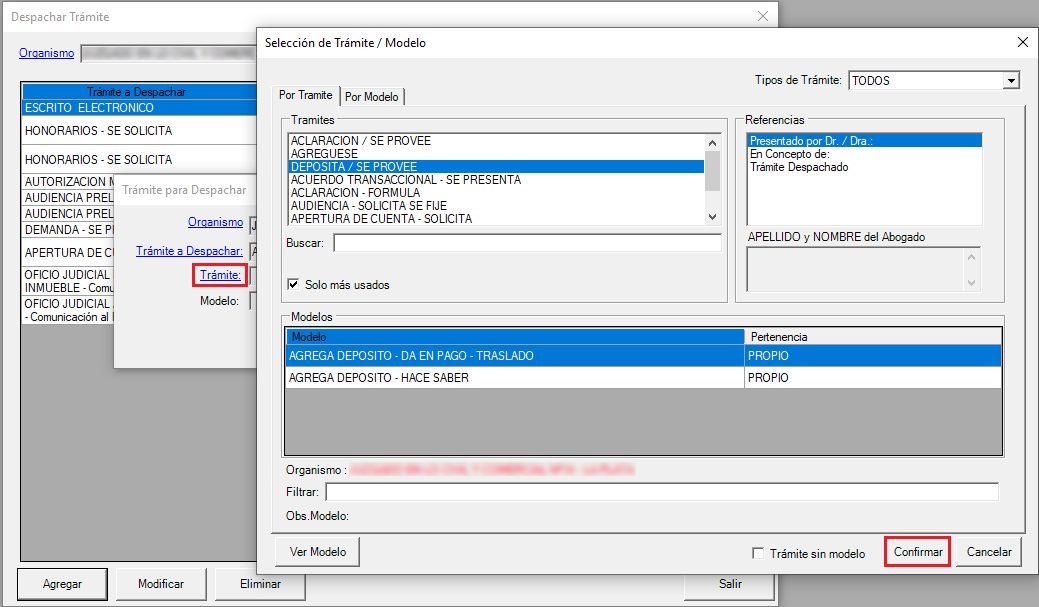The height and width of the screenshot is (607, 1039).
Task: Focus the Filtrar input field
Action: 661,492
